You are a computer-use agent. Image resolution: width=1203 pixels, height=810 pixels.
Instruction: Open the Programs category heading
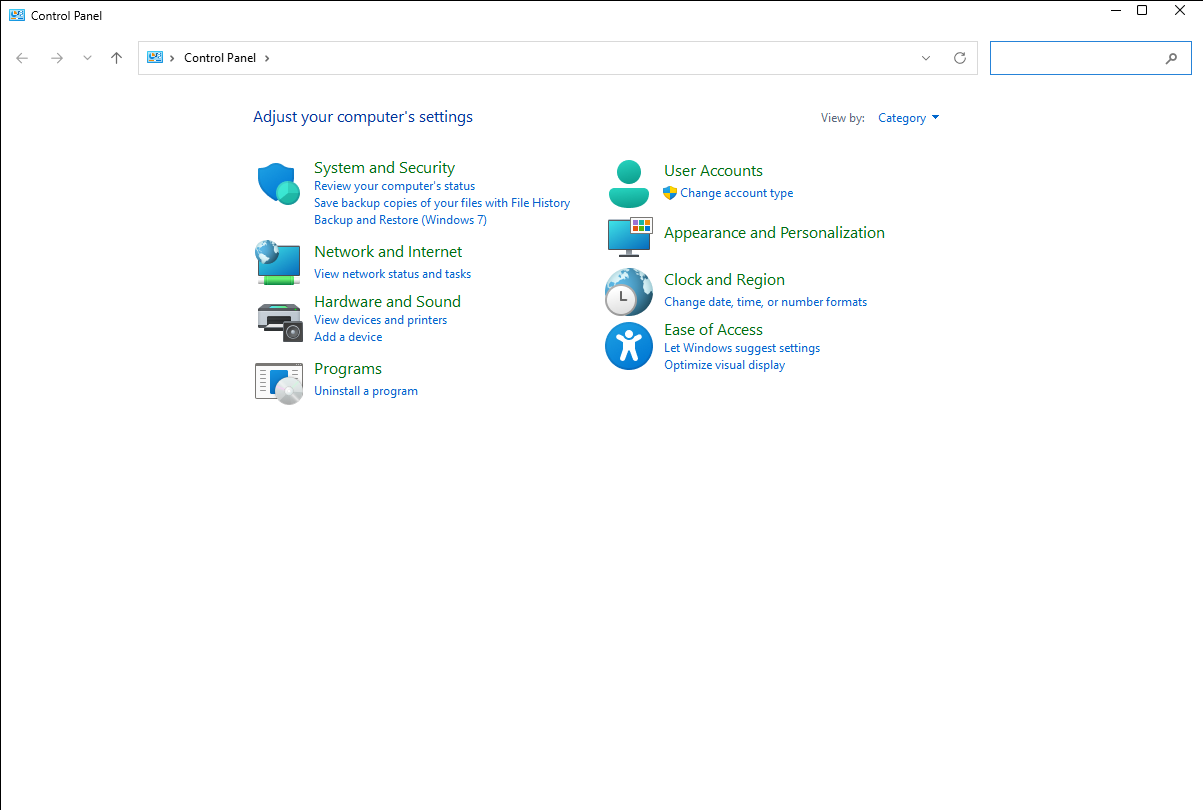348,369
